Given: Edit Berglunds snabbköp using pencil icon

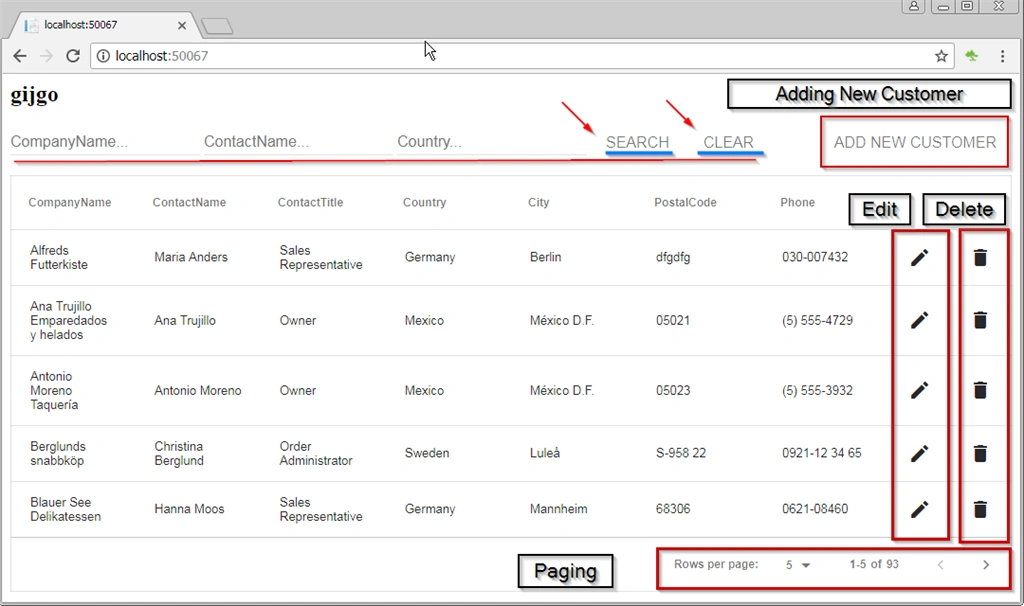Looking at the screenshot, I should 920,453.
